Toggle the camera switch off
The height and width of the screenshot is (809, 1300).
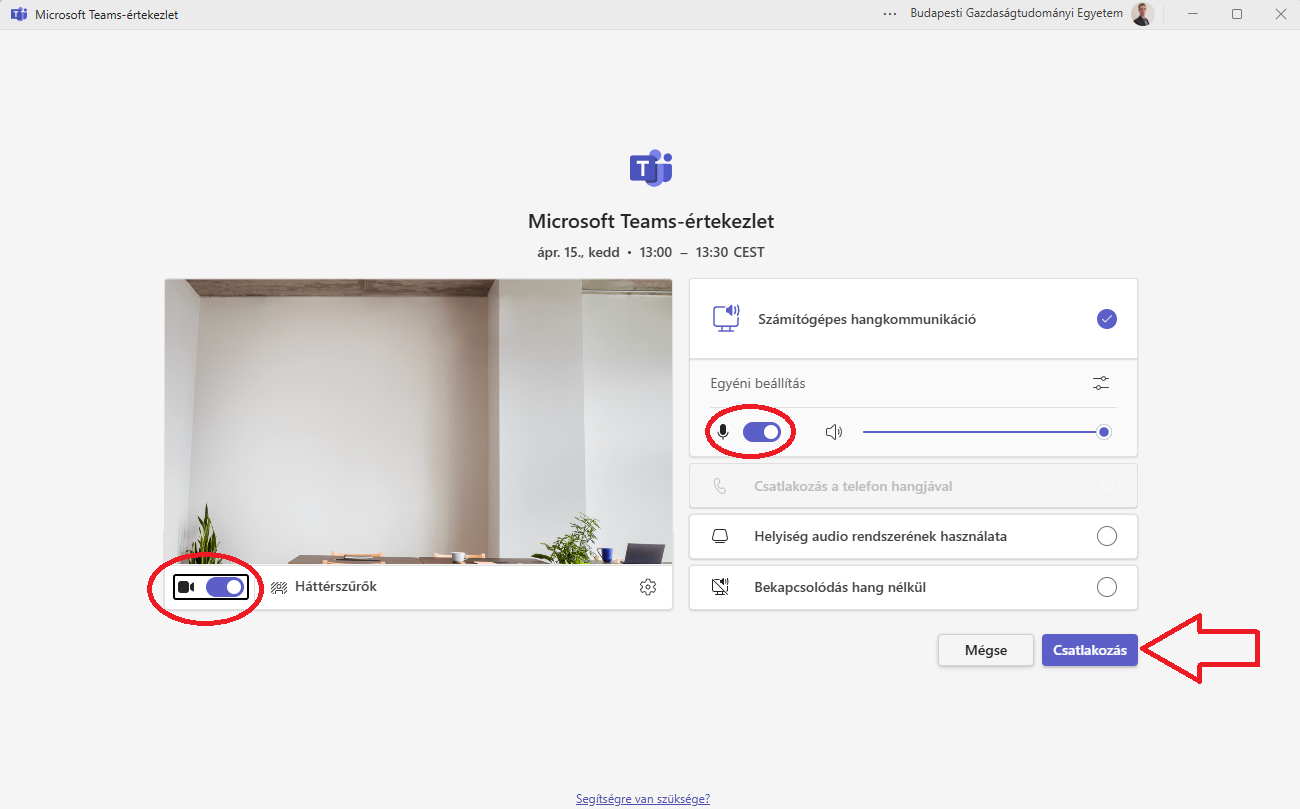coord(225,587)
